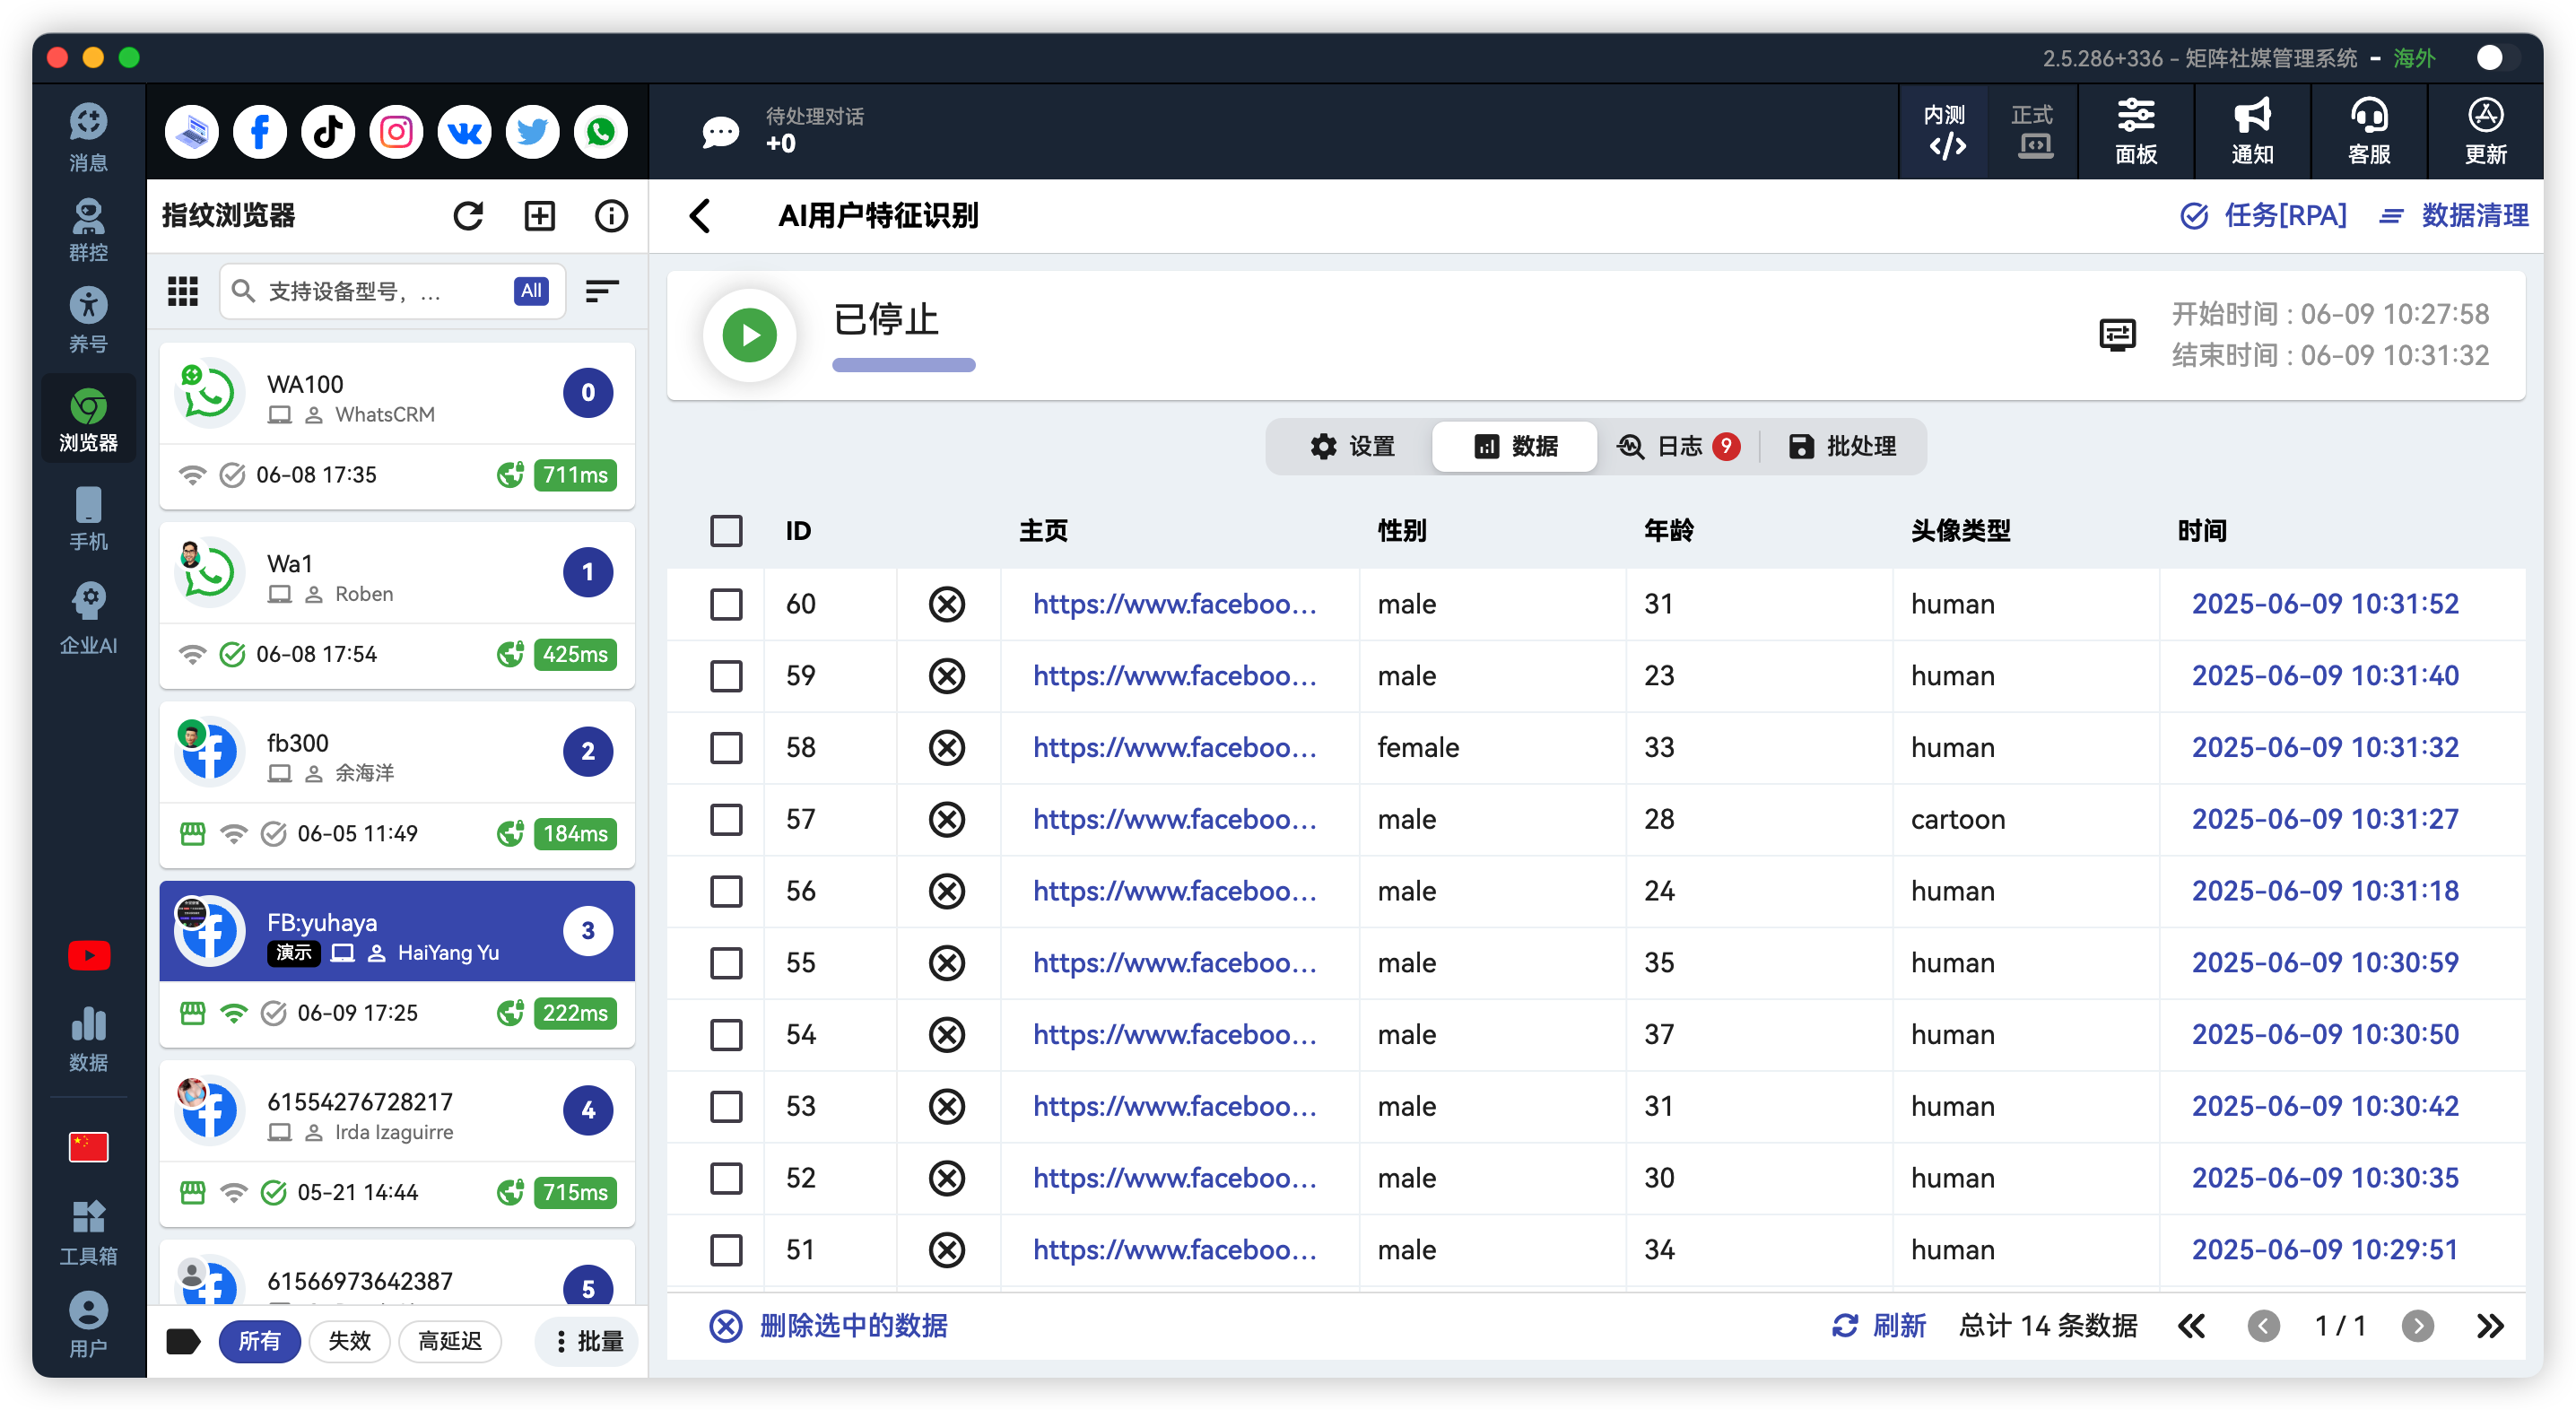The height and width of the screenshot is (1410, 2576).
Task: Add a new fingerprint browser
Action: tap(540, 216)
